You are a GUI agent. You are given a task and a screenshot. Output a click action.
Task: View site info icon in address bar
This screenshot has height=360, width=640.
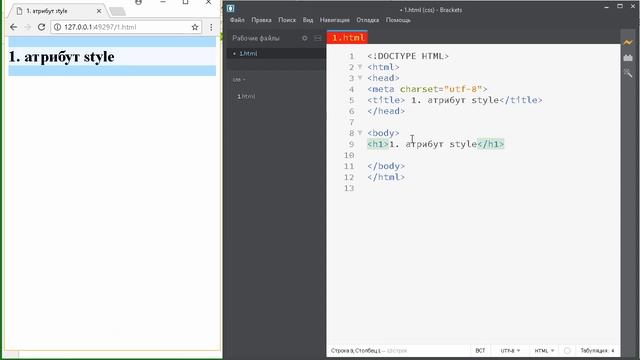58,27
